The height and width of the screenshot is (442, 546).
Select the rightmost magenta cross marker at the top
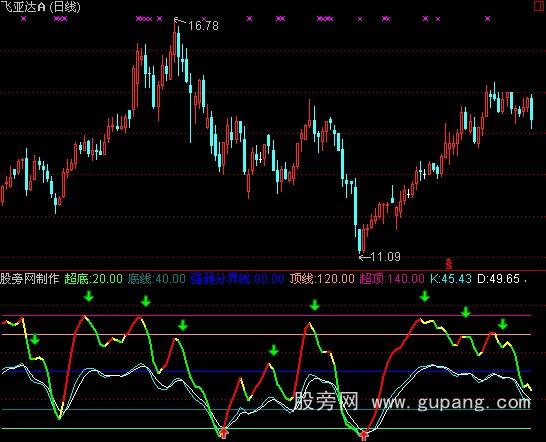click(x=488, y=18)
